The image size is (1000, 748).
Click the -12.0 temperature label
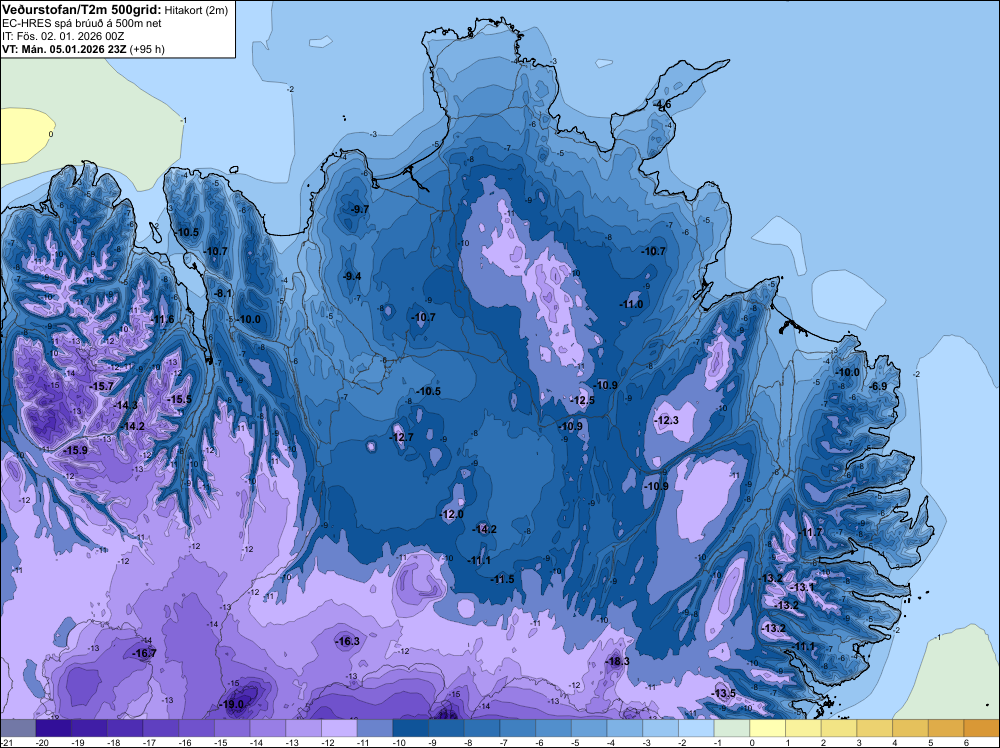[x=452, y=514]
